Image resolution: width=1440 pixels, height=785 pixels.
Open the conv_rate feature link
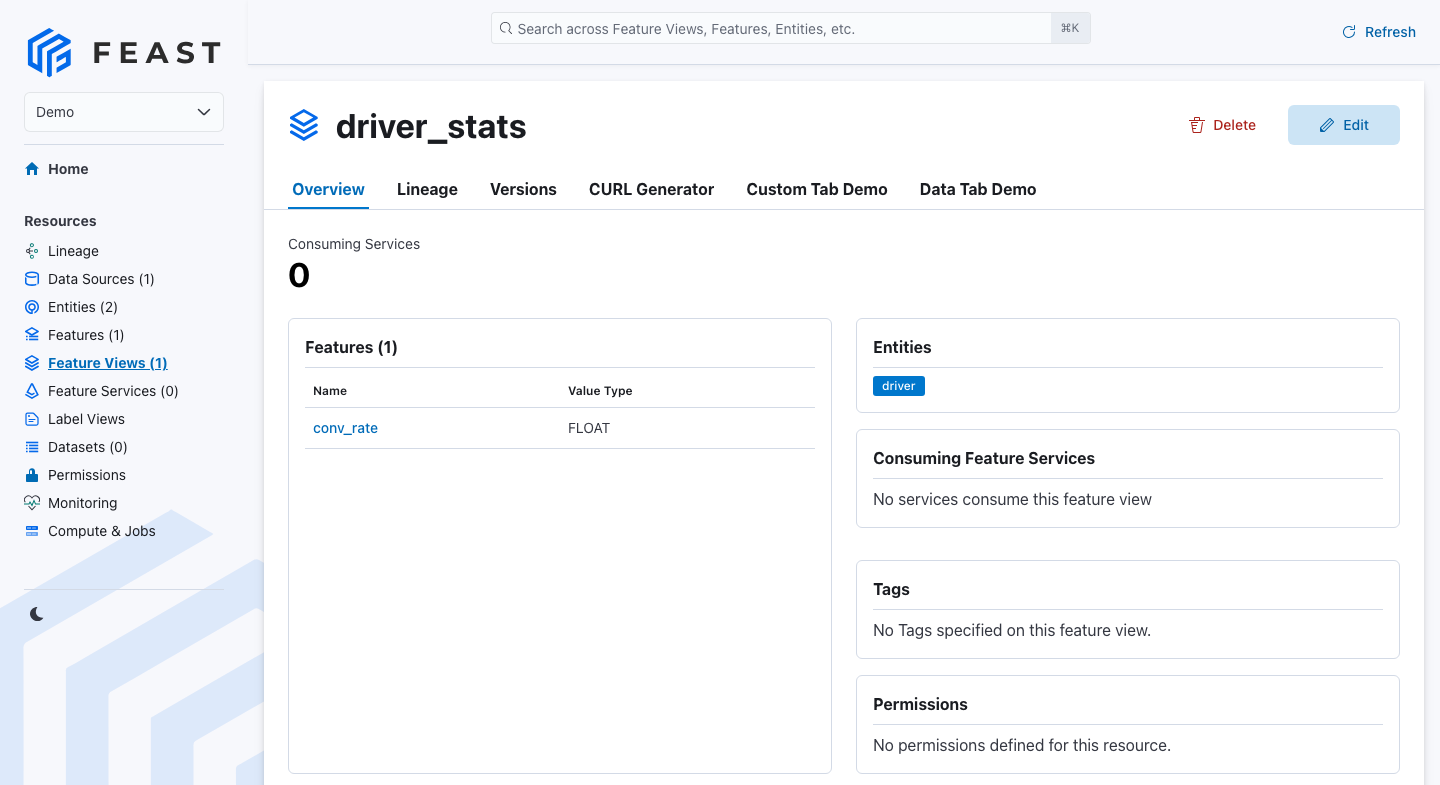point(345,428)
